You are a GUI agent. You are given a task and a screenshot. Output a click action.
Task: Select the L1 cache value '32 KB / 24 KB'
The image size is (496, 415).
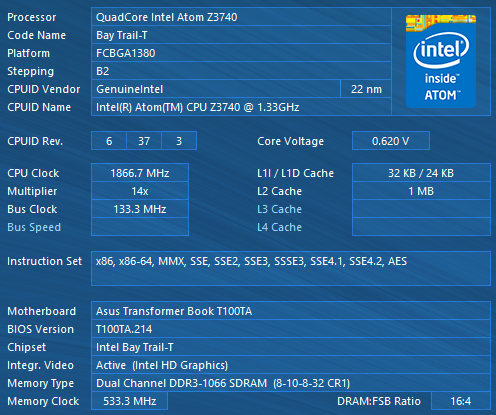click(x=421, y=173)
